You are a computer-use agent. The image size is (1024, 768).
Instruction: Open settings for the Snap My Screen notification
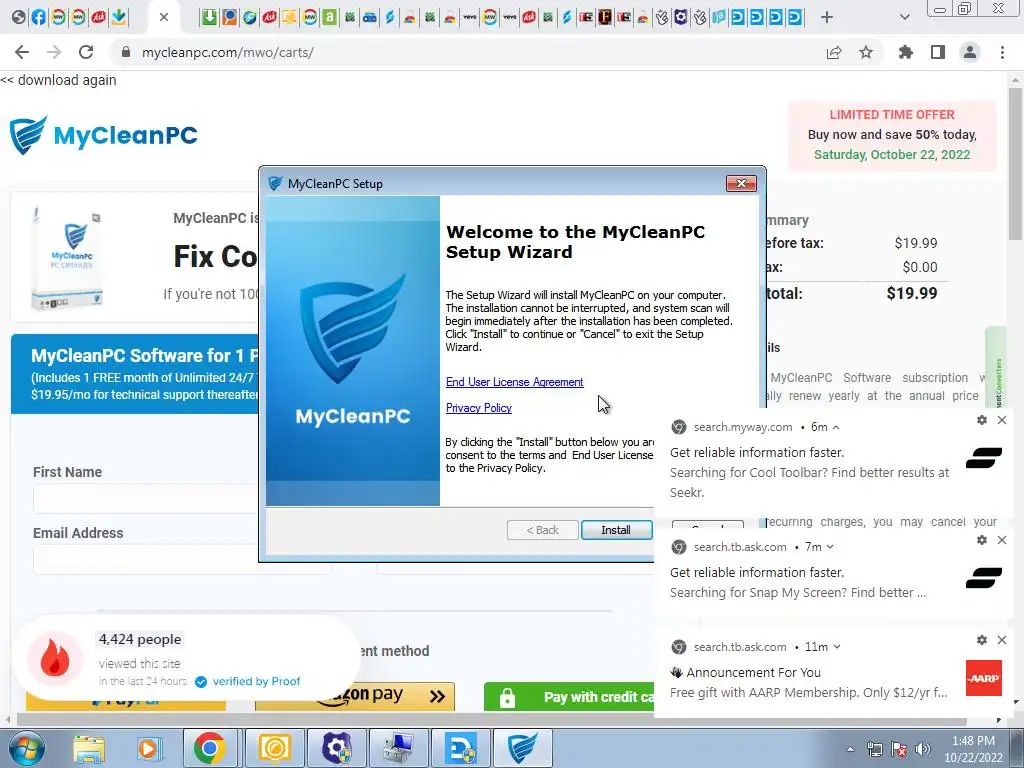tap(982, 540)
